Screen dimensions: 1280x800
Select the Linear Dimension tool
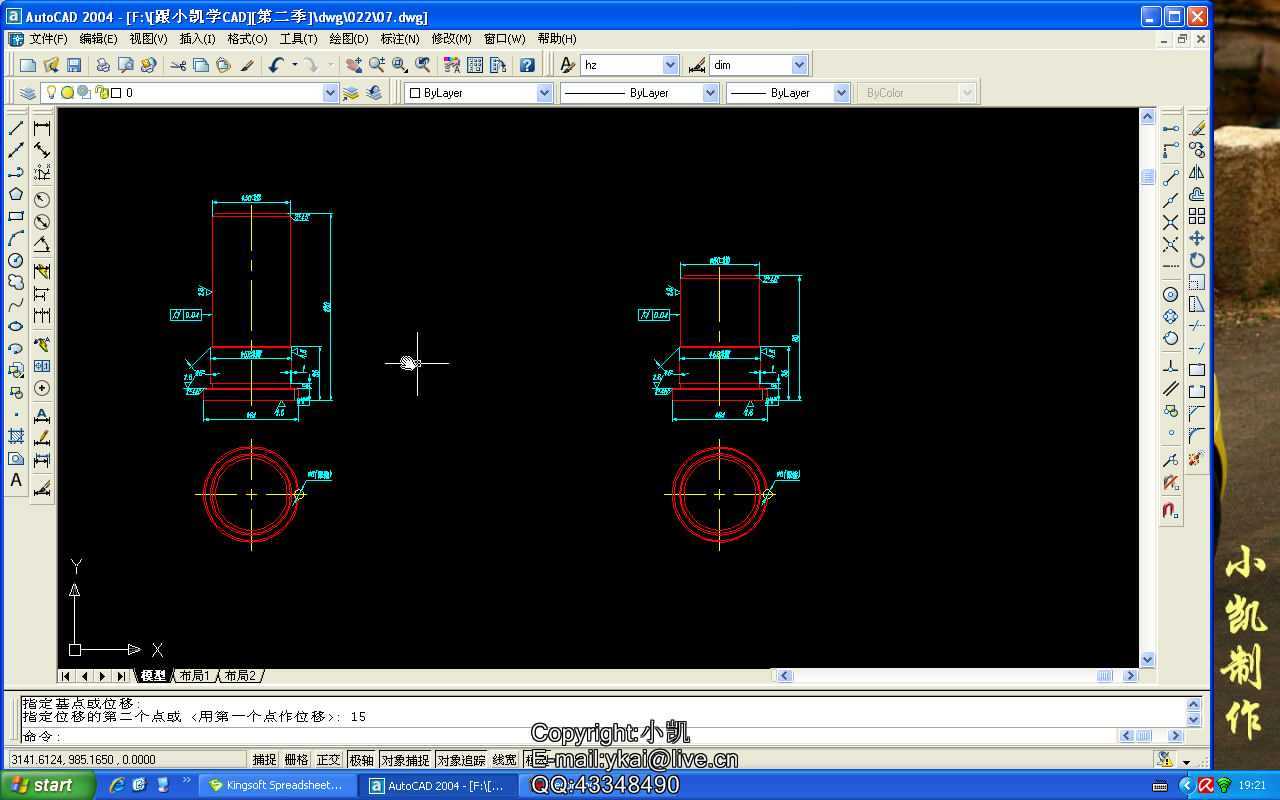click(42, 128)
